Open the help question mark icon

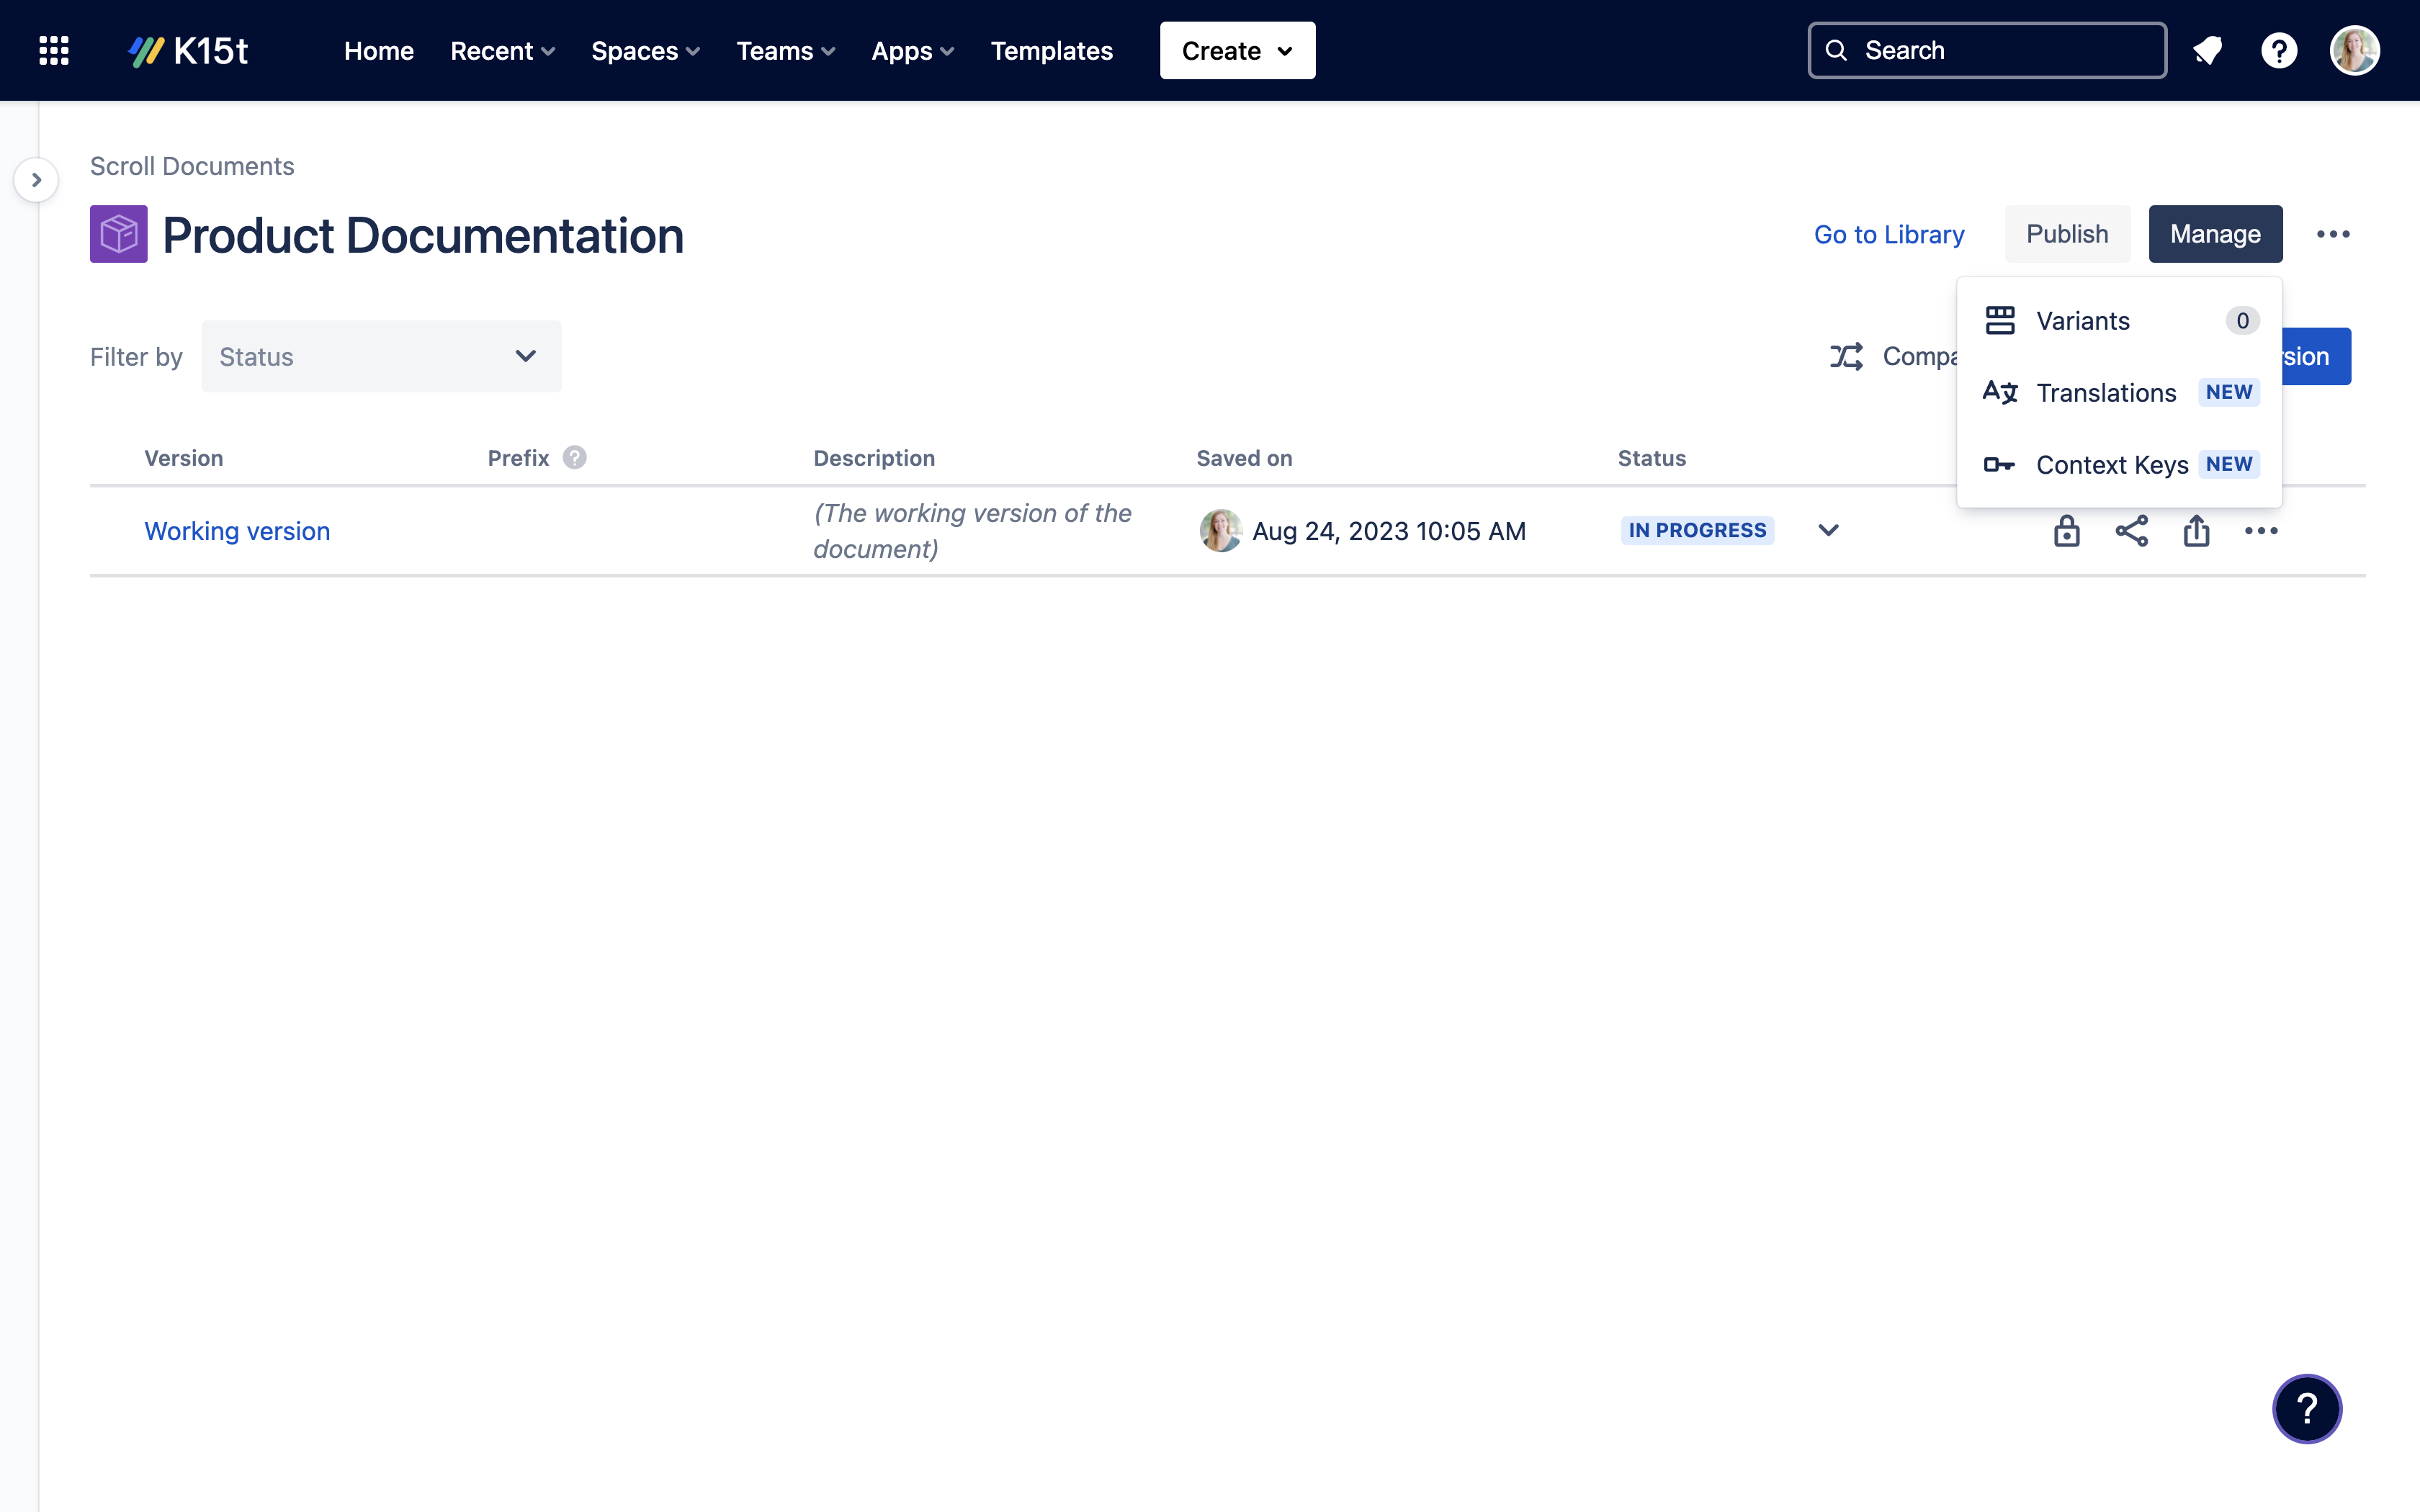coord(2279,50)
